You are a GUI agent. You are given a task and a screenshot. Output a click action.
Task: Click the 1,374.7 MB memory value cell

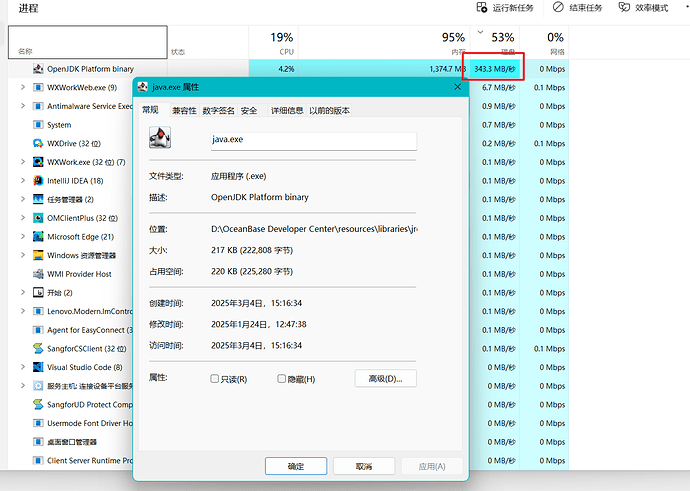[384, 69]
